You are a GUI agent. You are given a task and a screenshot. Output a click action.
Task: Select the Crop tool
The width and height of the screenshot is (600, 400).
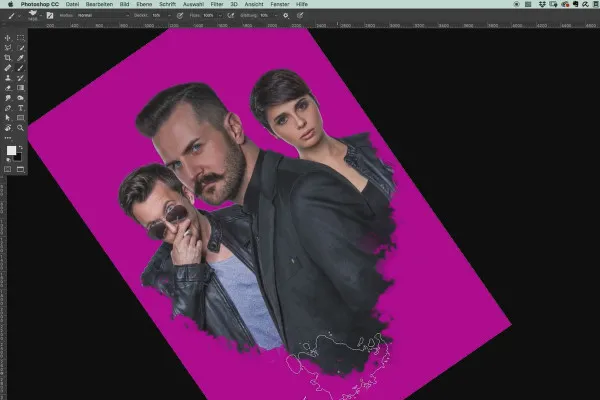8,58
